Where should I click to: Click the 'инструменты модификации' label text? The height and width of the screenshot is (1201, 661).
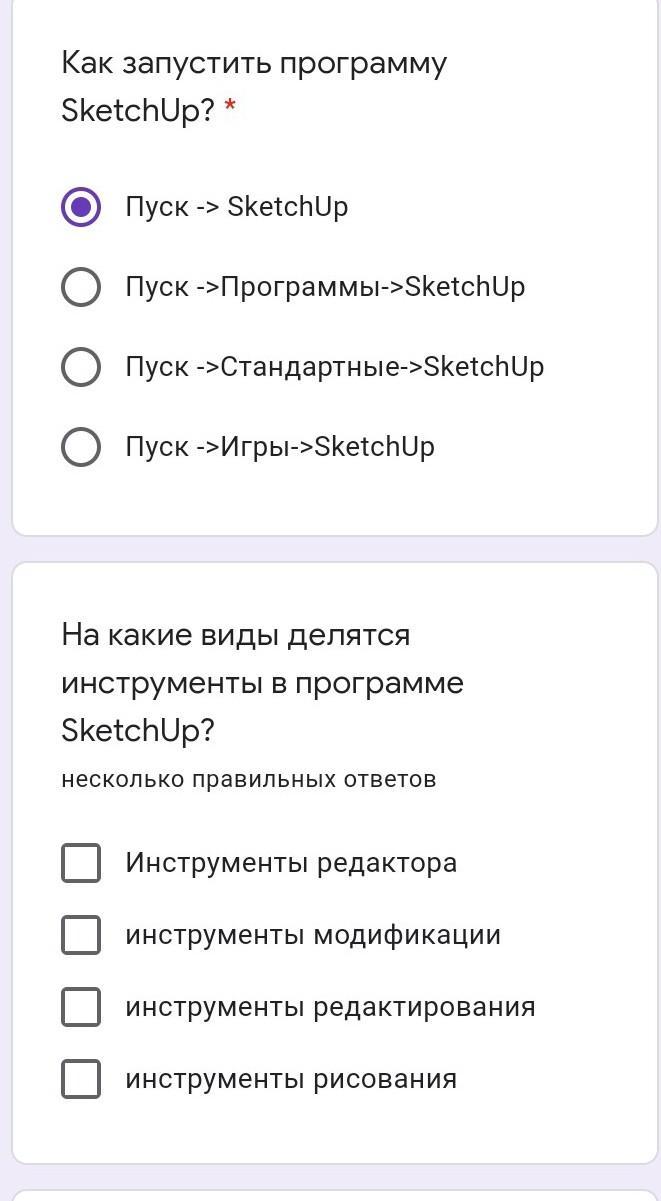(313, 935)
